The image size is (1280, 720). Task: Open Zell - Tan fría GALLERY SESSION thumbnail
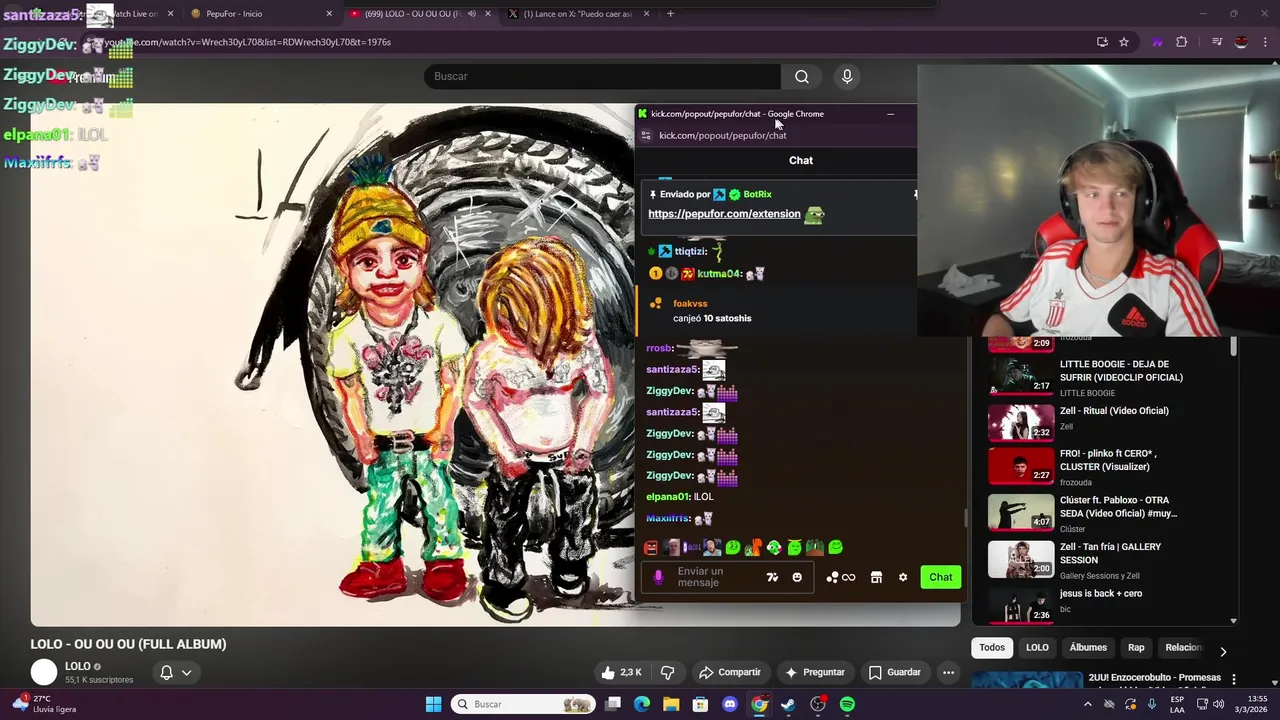click(1021, 559)
